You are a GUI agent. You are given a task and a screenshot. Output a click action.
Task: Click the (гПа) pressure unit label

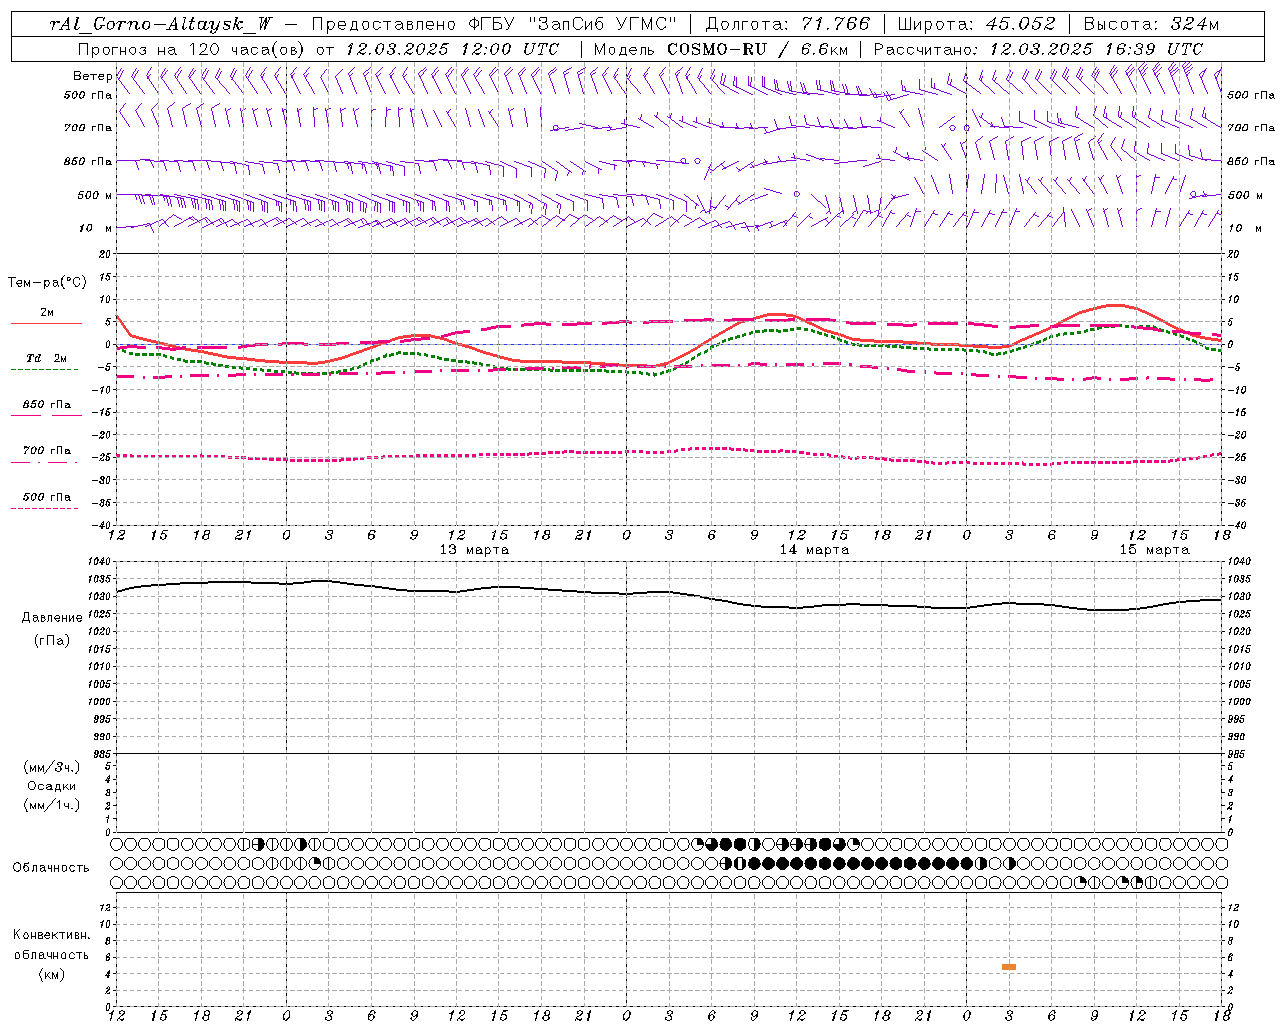click(x=52, y=640)
